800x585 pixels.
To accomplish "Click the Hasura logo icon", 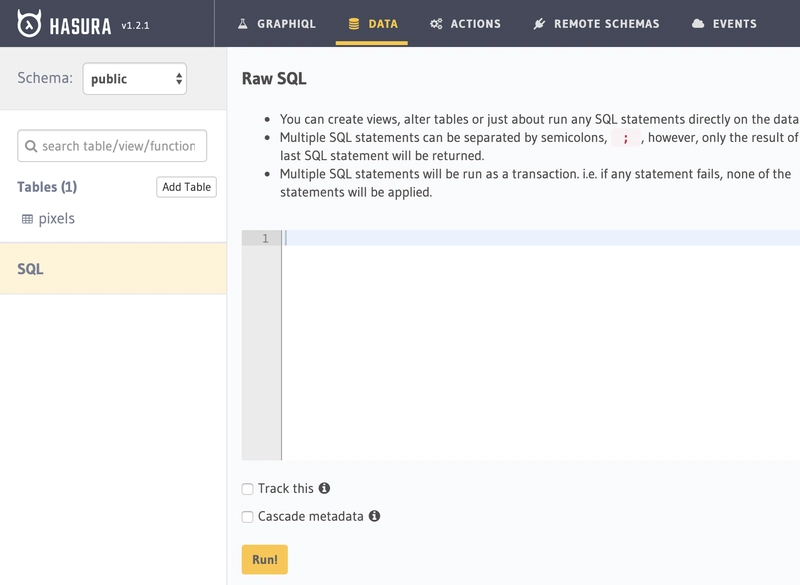I will [29, 23].
